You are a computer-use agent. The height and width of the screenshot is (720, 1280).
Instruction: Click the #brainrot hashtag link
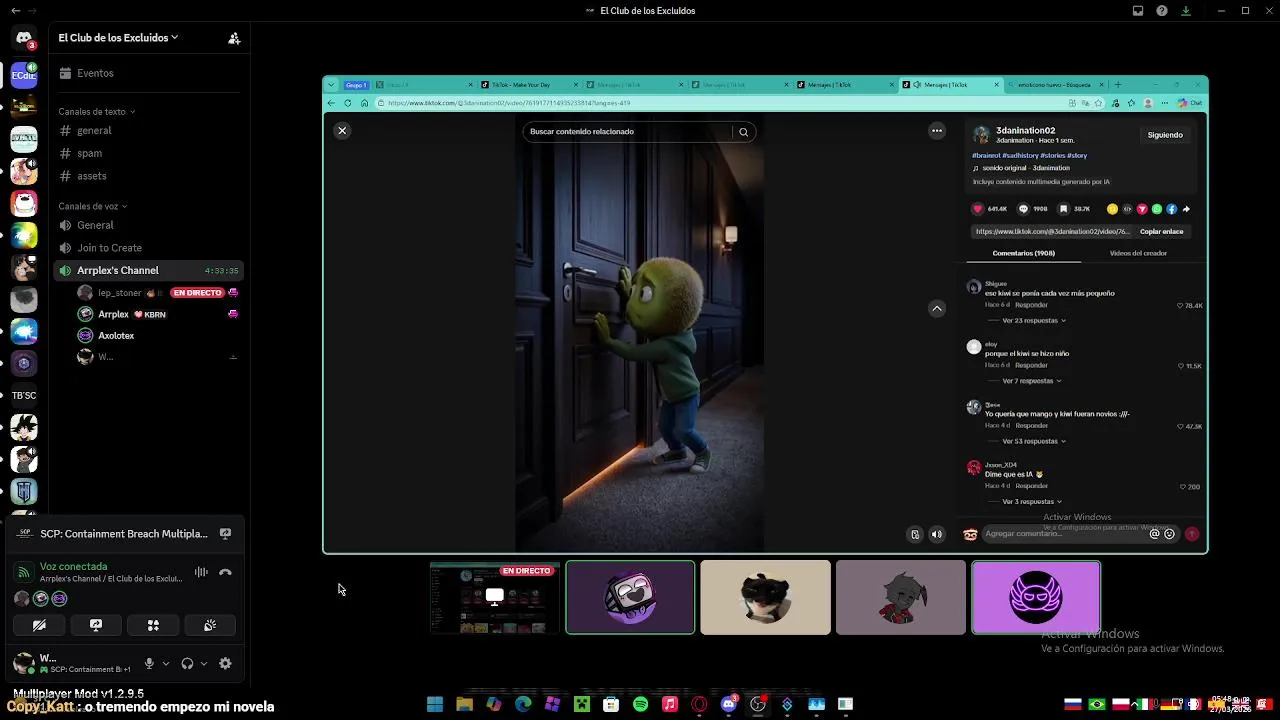[987, 156]
